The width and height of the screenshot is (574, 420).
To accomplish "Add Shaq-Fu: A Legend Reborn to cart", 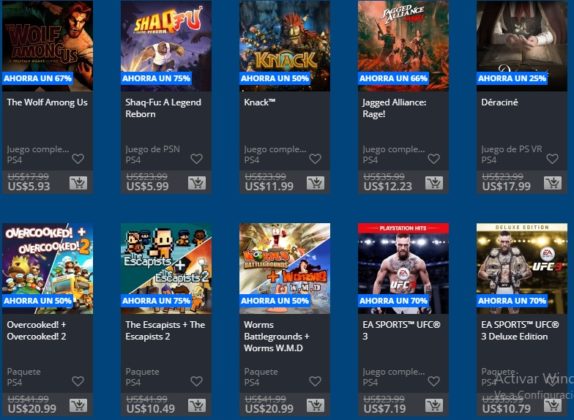I will click(197, 183).
